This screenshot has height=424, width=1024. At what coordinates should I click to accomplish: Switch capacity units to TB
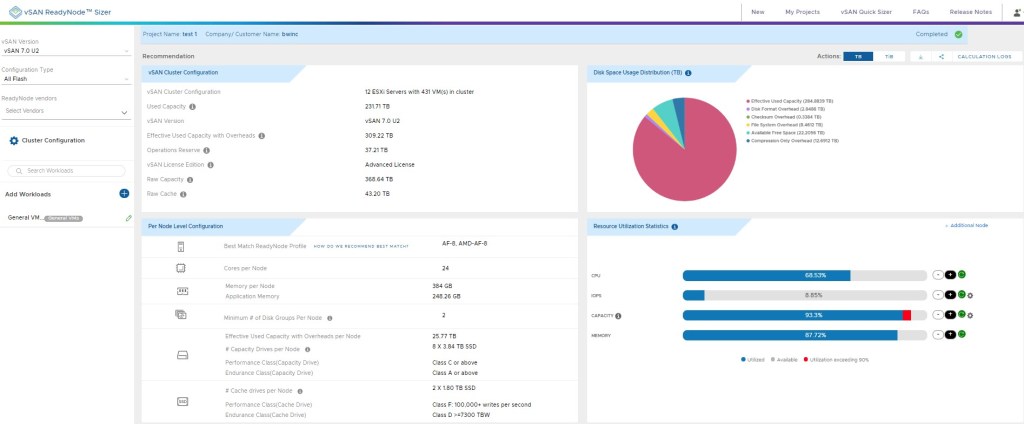point(858,57)
